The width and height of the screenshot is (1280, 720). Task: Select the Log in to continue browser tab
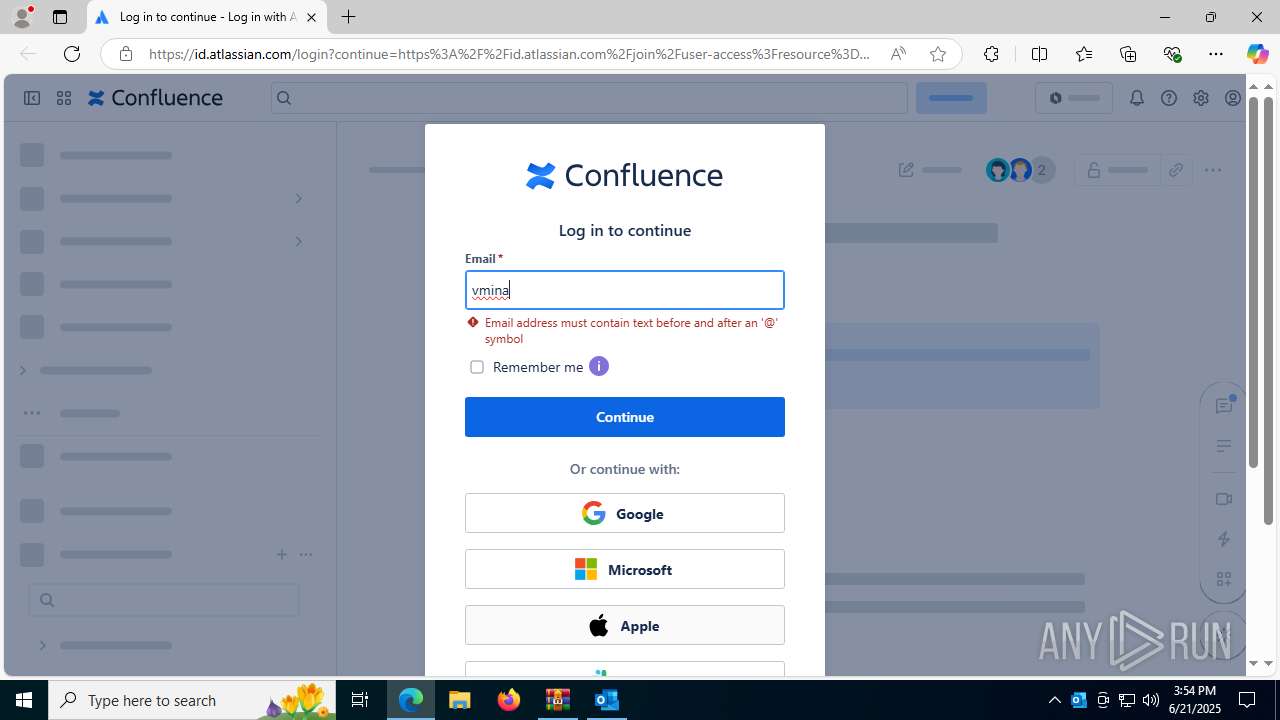pos(205,17)
